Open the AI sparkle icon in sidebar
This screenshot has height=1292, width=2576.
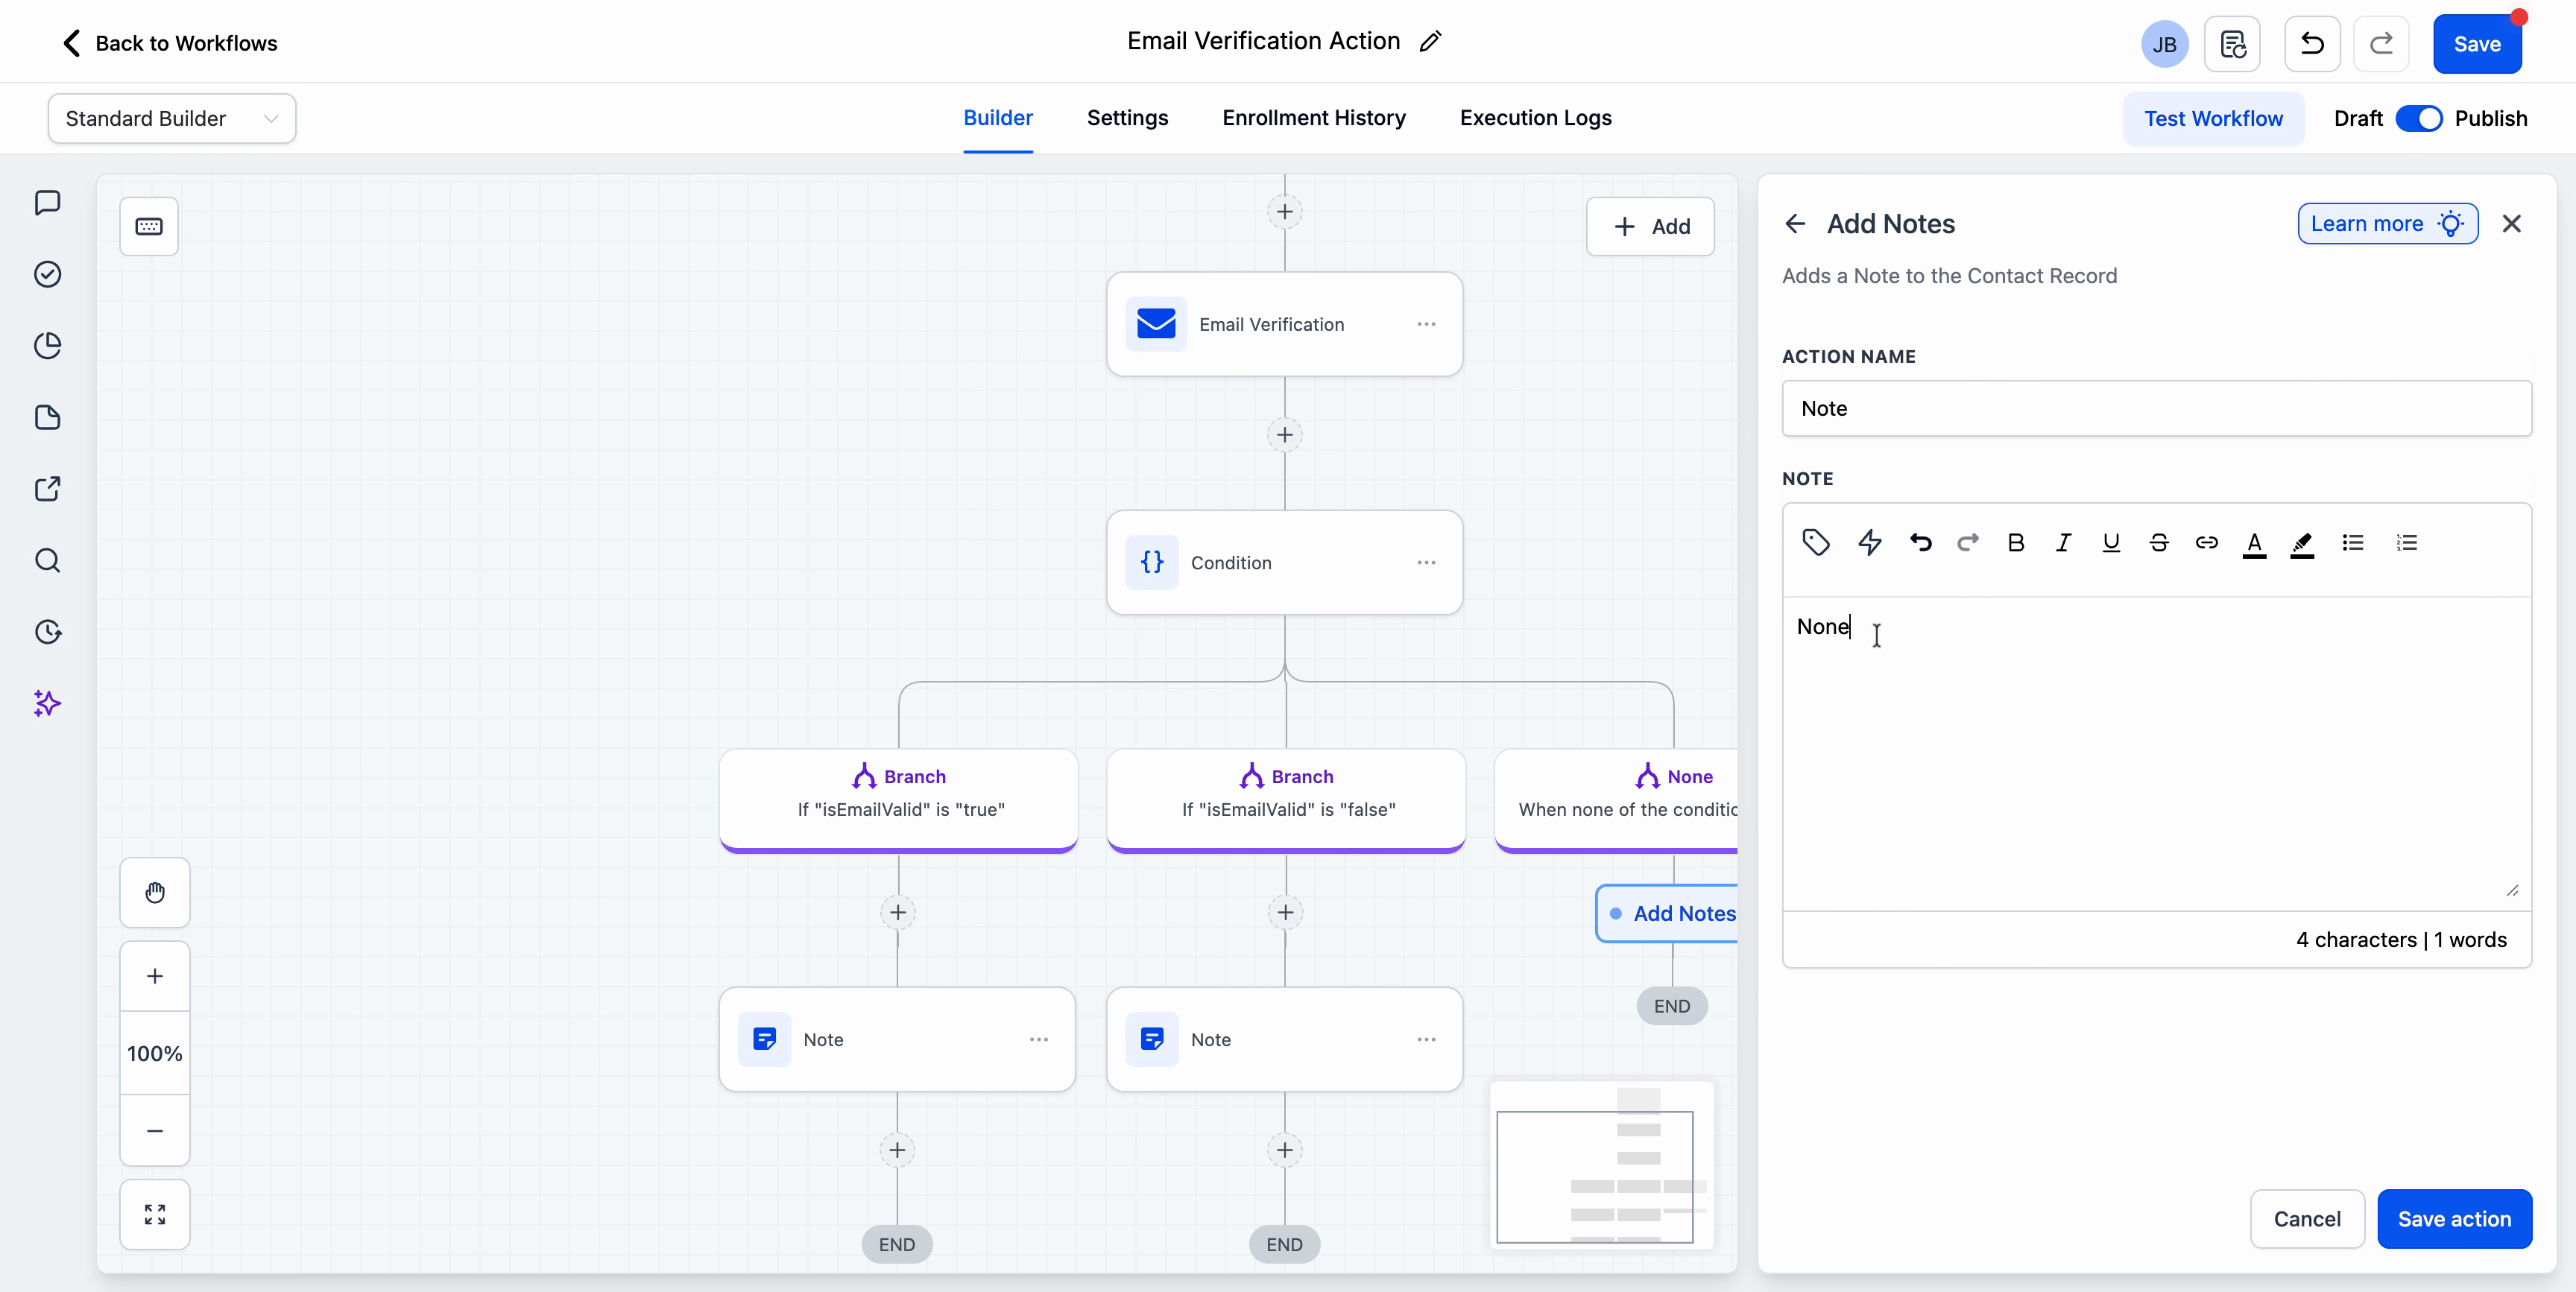click(47, 703)
